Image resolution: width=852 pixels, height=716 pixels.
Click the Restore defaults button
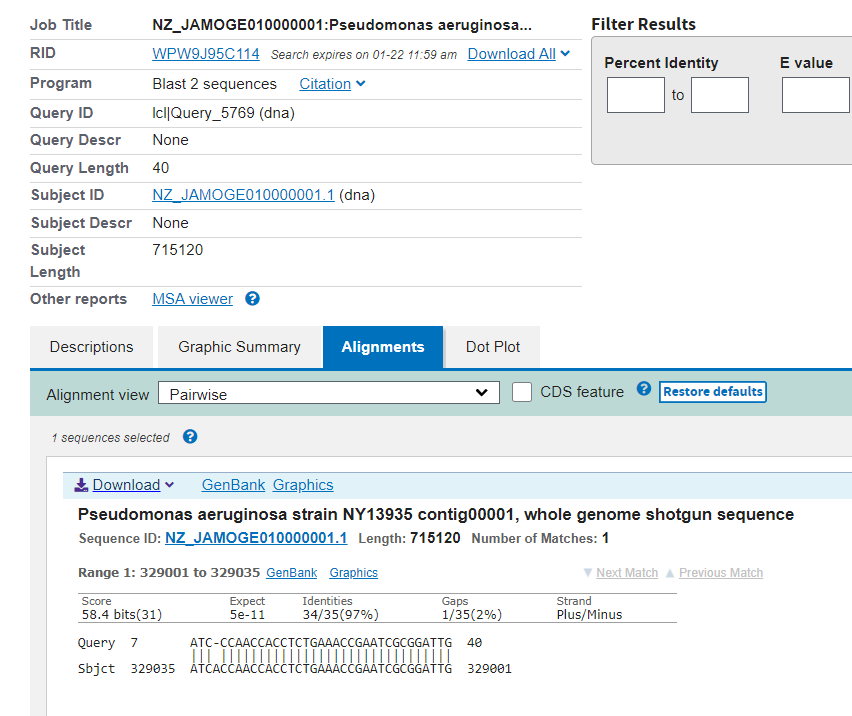(x=713, y=391)
